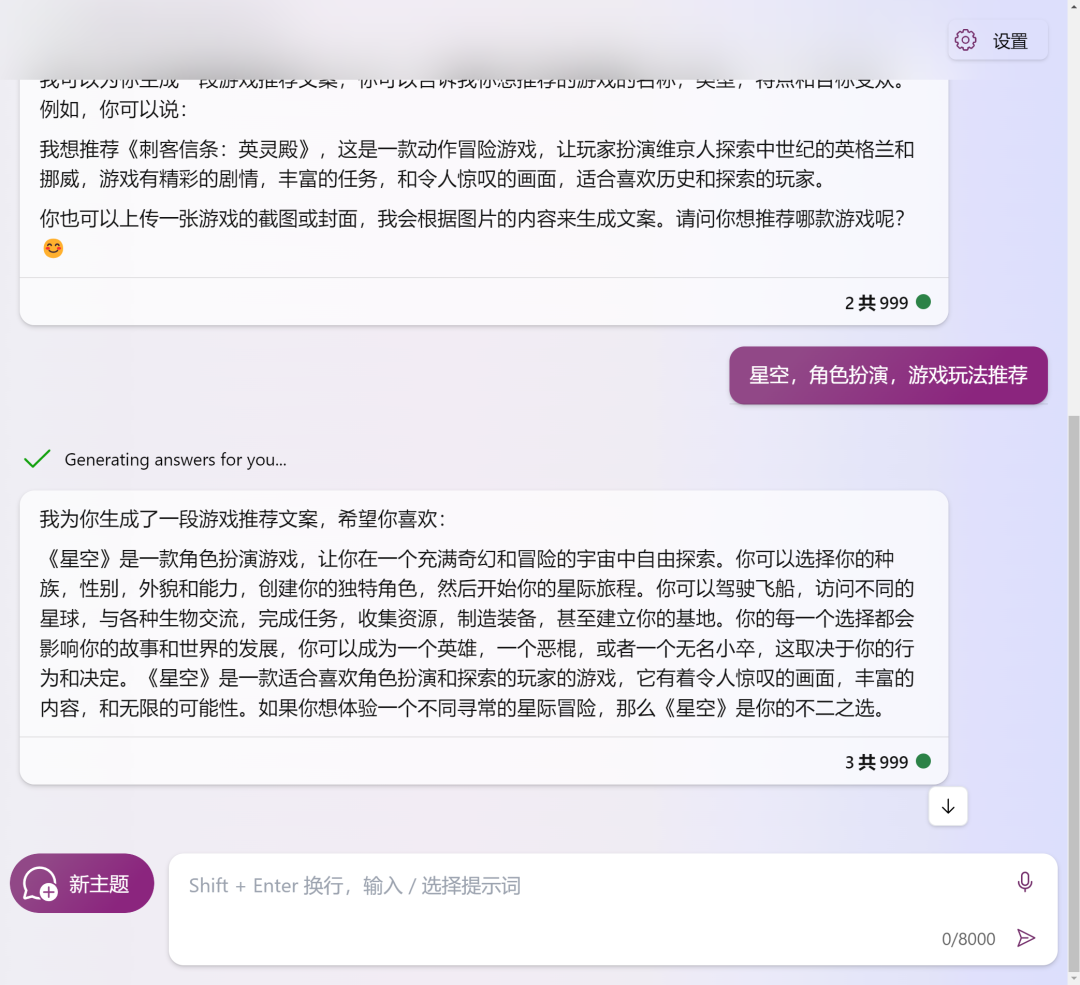Click the text 例如，你可以说：
This screenshot has height=985, width=1080.
click(x=114, y=110)
